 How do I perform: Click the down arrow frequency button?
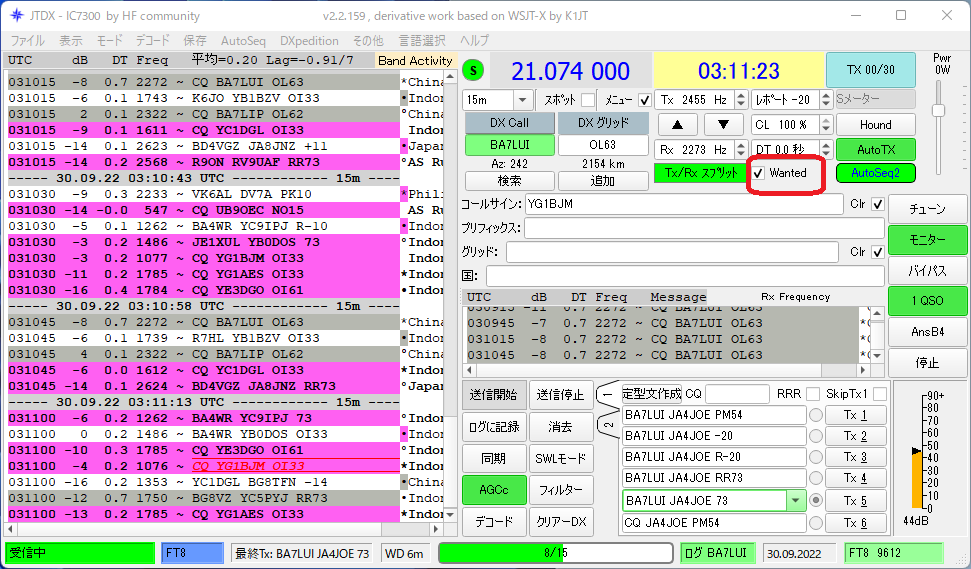pyautogui.click(x=723, y=124)
